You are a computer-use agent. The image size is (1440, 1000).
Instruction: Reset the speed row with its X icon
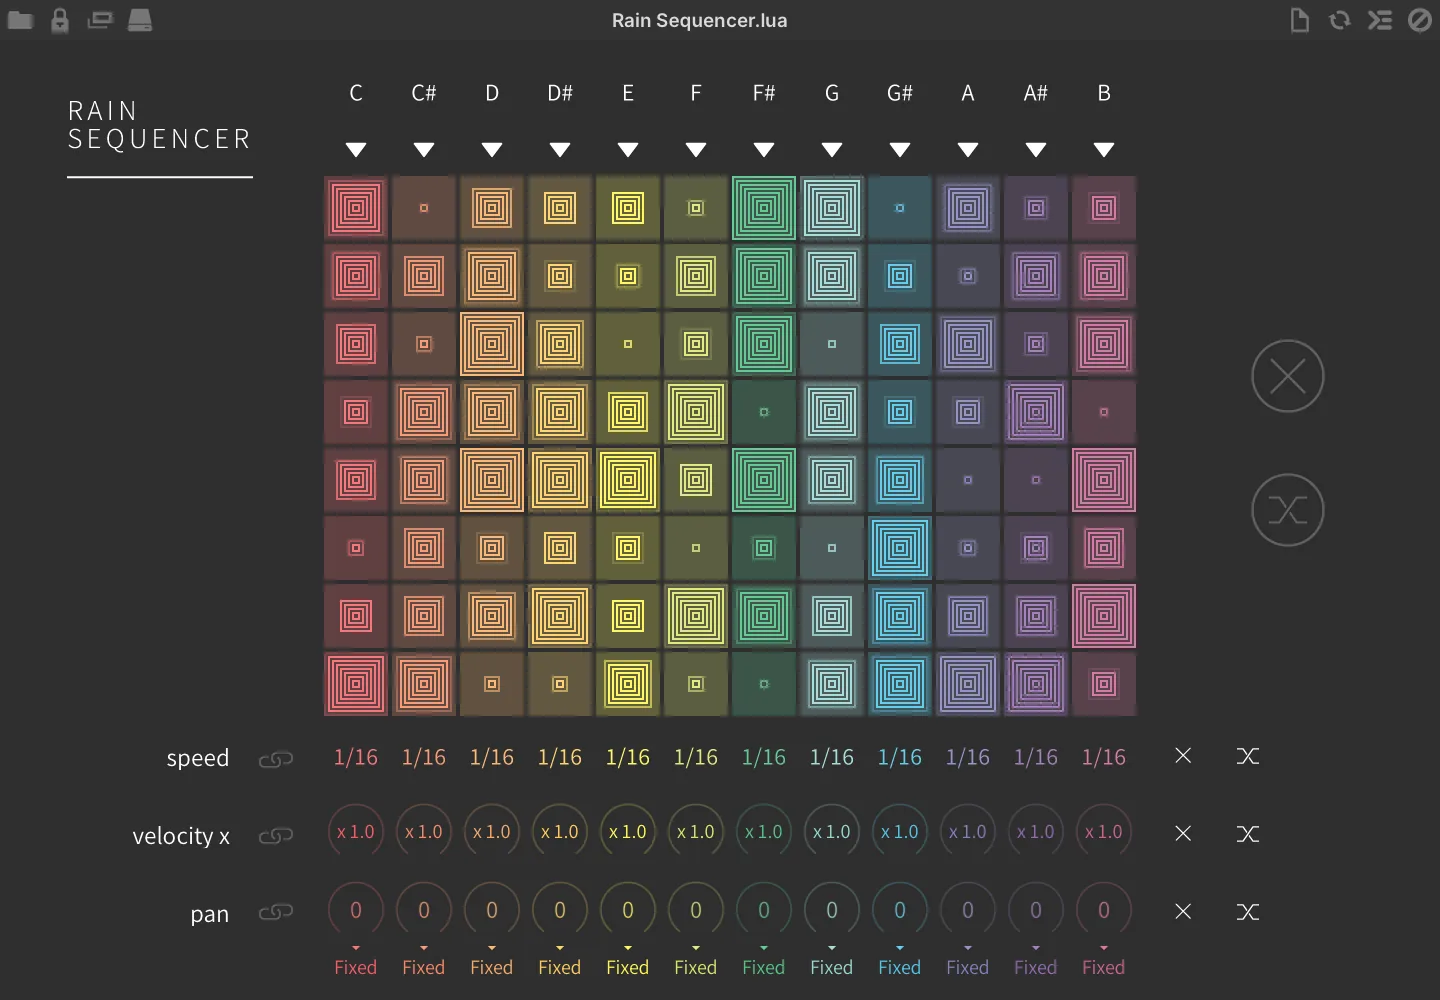pos(1183,756)
